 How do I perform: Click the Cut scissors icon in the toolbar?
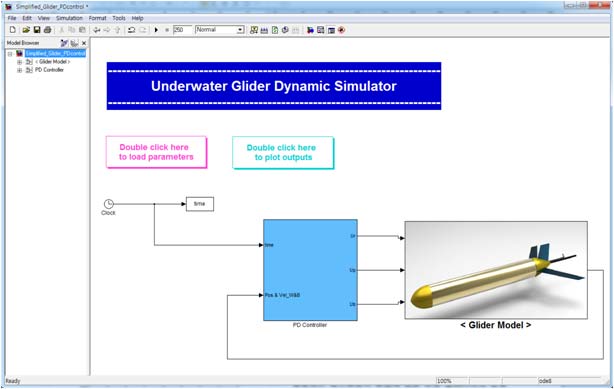click(61, 30)
